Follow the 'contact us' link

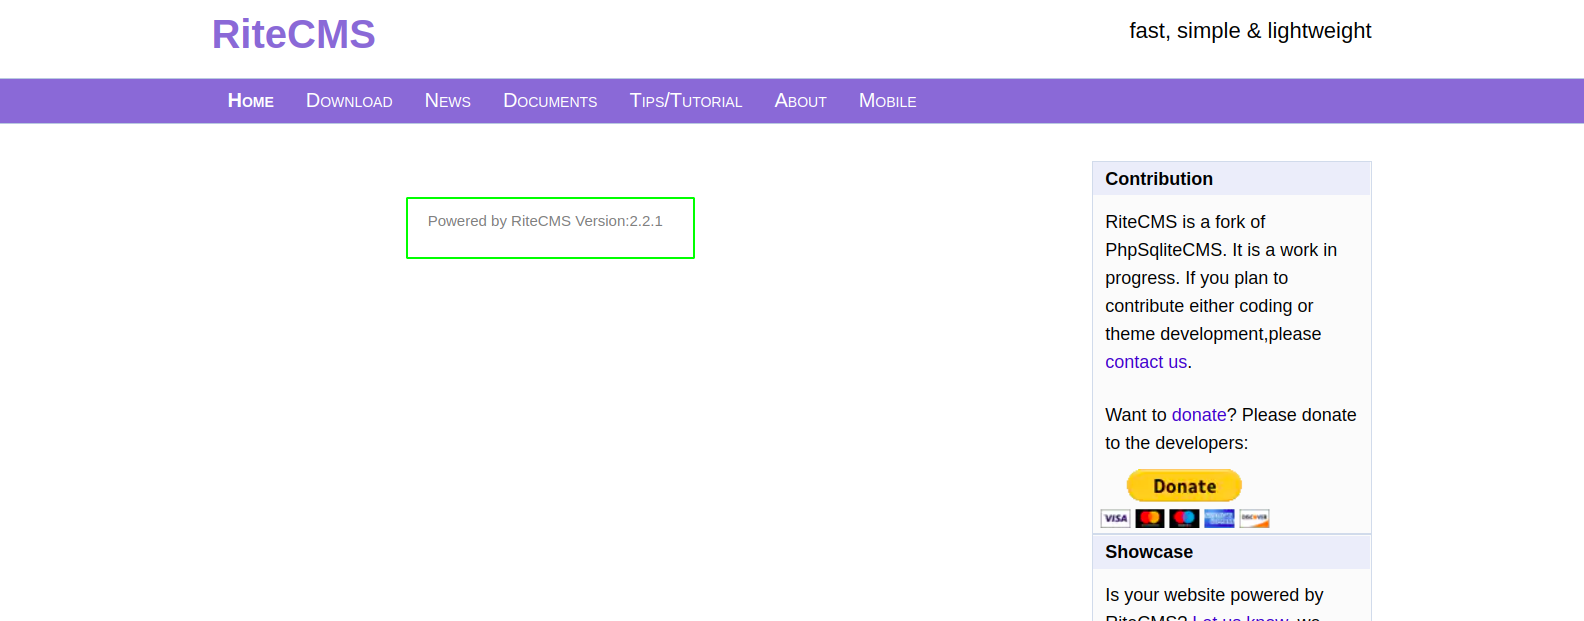coord(1146,362)
